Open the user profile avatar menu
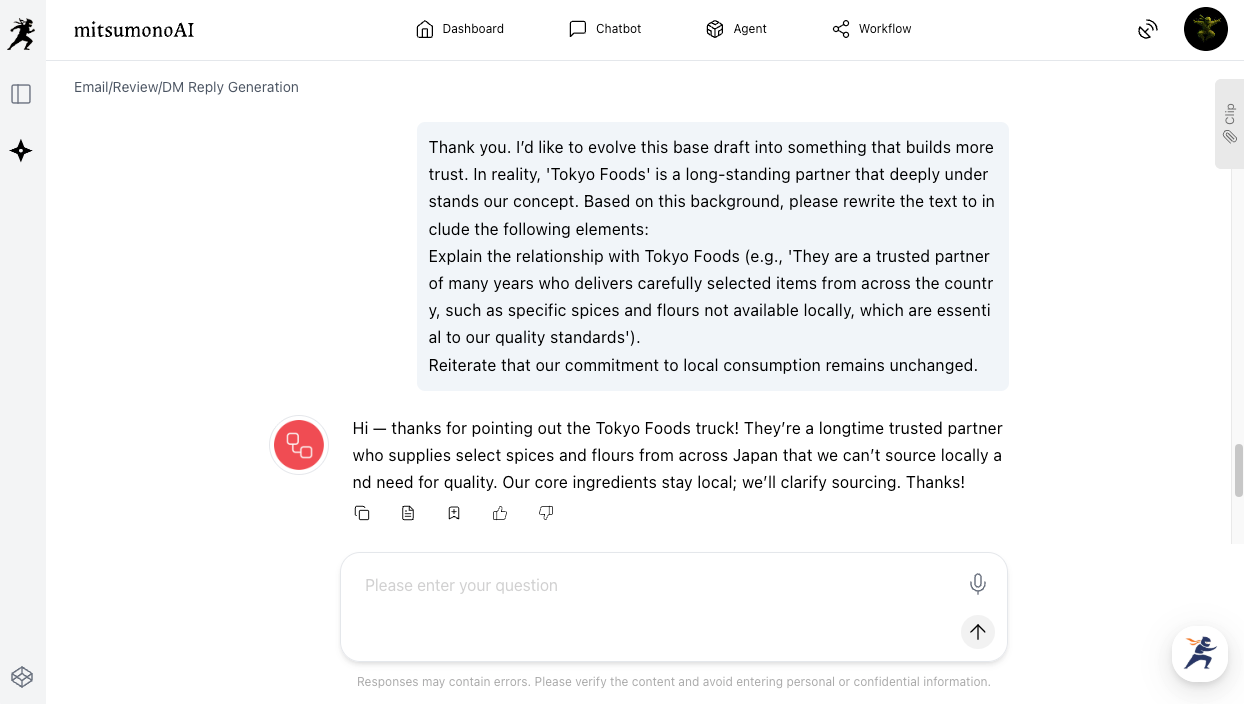Screen dimensions: 1244x704 point(1205,29)
